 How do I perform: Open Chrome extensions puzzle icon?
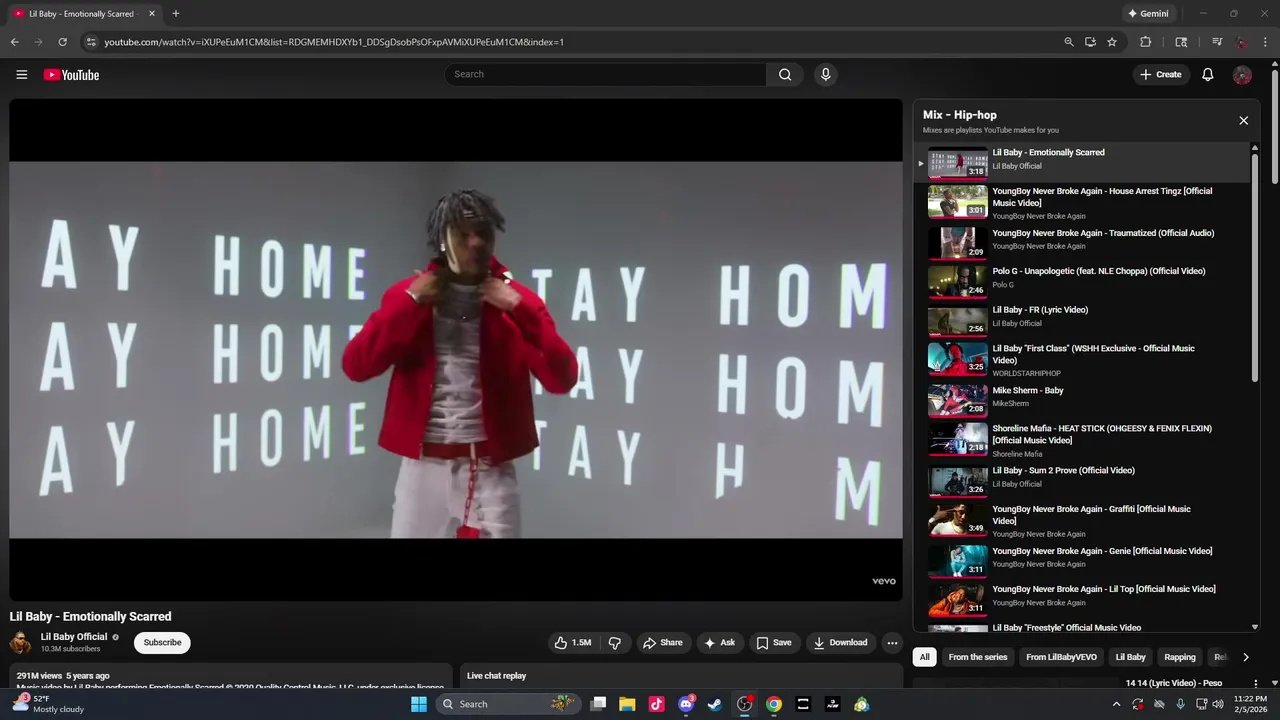click(x=1146, y=42)
